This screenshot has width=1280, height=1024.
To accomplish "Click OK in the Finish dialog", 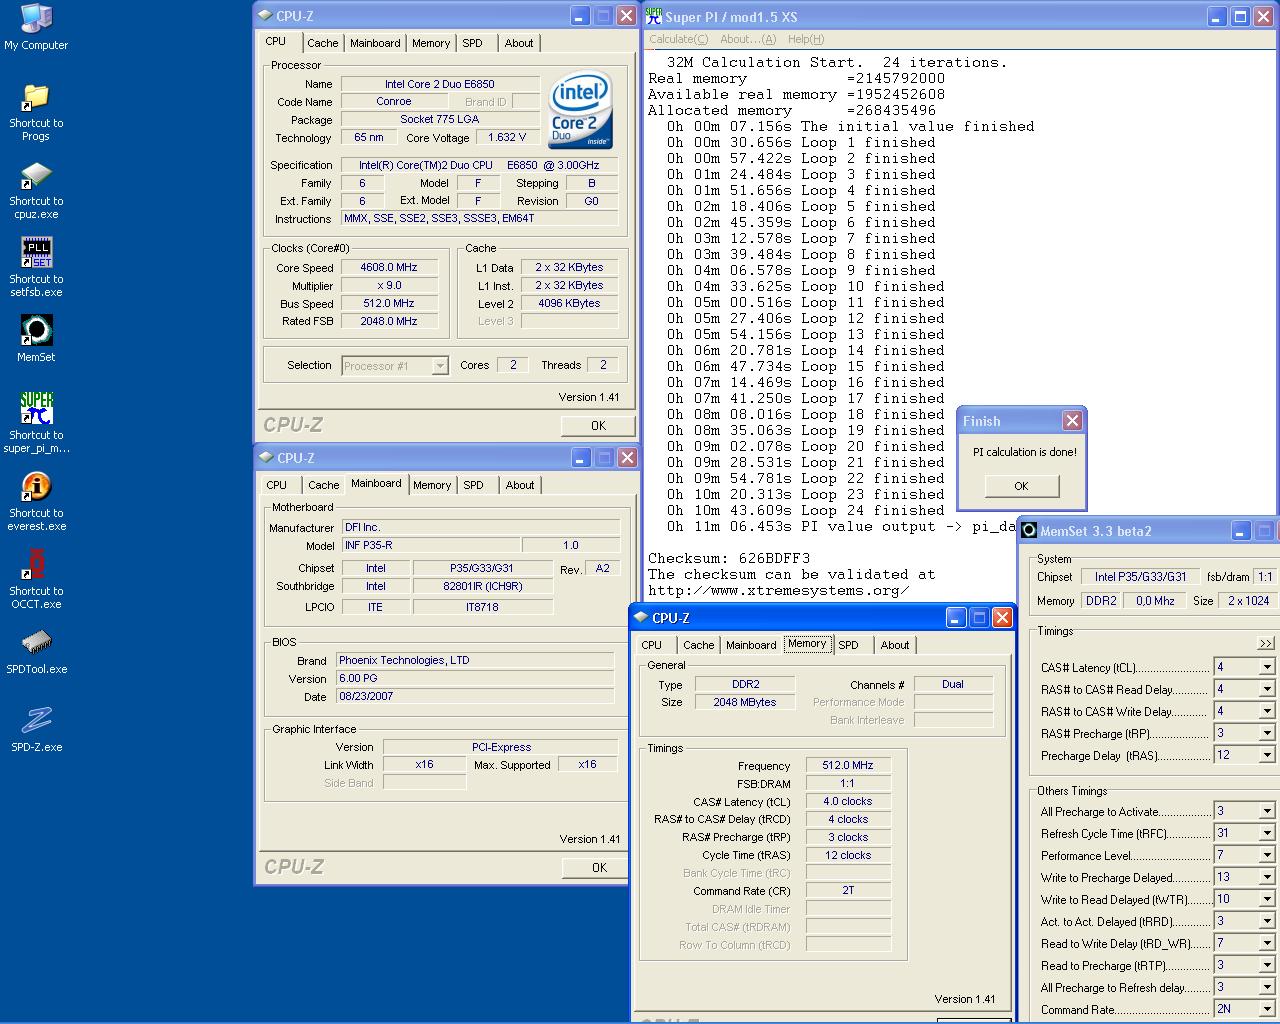I will [x=1021, y=486].
